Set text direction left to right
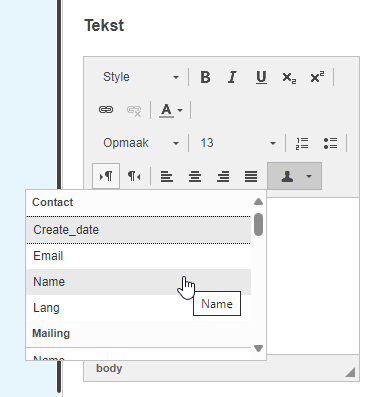Image resolution: width=371 pixels, height=397 pixels. (106, 176)
